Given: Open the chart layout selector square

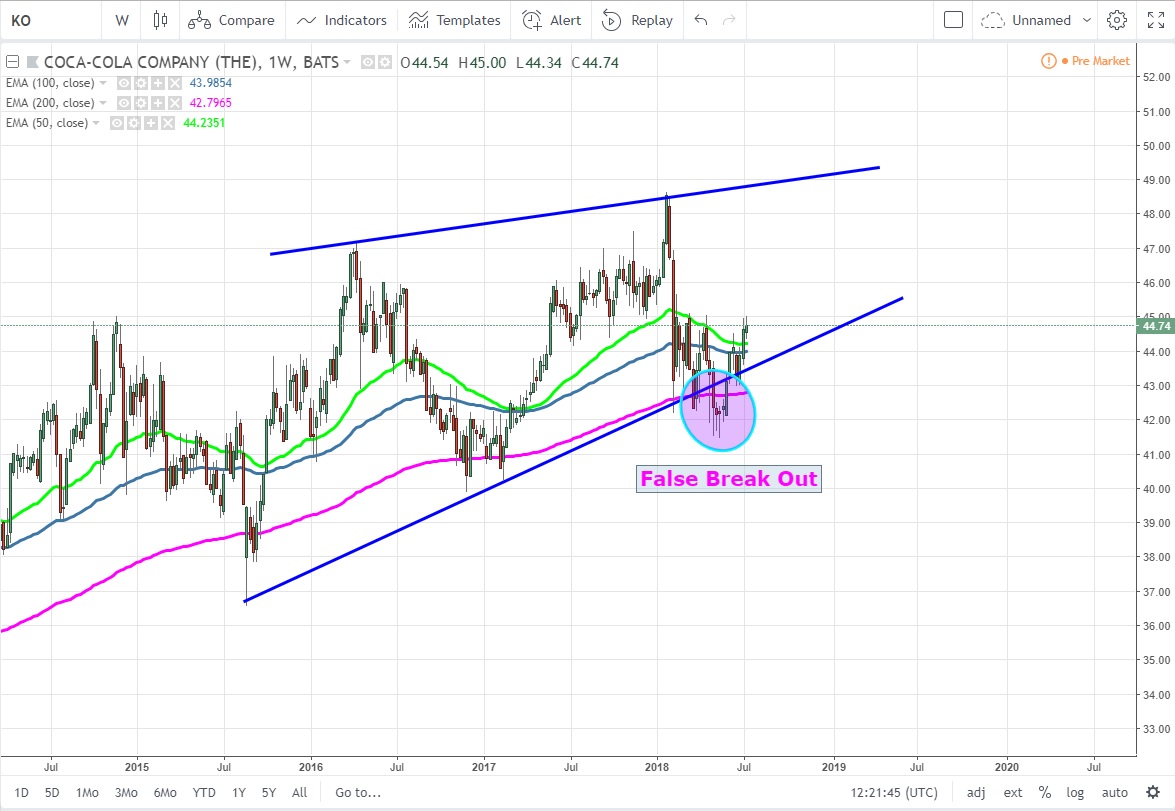Looking at the screenshot, I should coord(953,20).
